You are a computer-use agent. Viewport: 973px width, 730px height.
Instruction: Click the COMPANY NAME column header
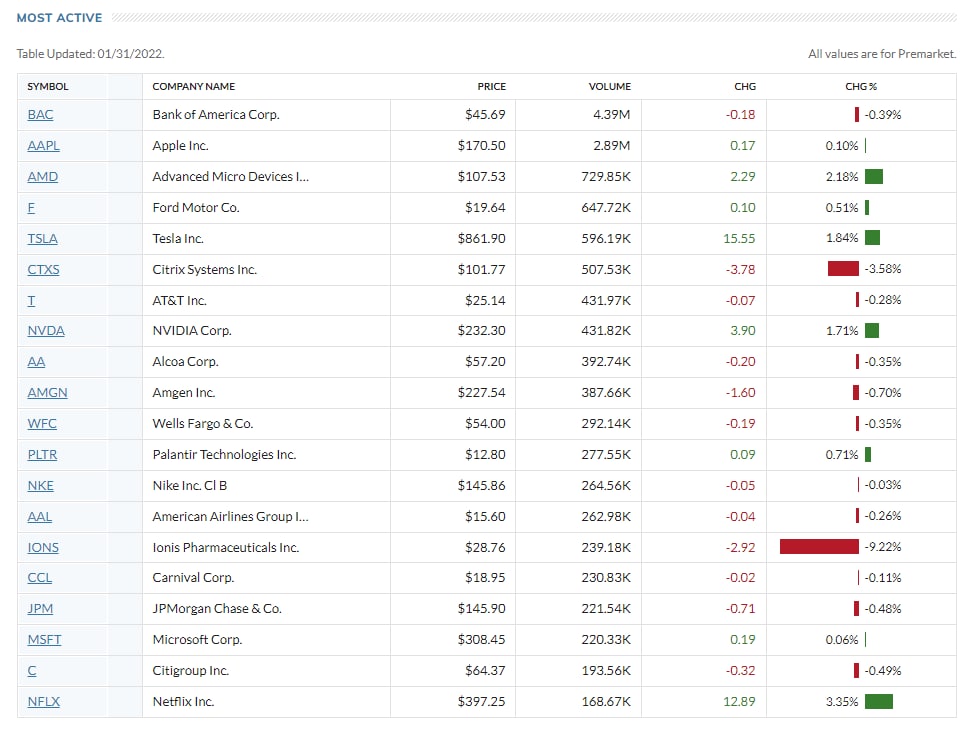tap(194, 87)
